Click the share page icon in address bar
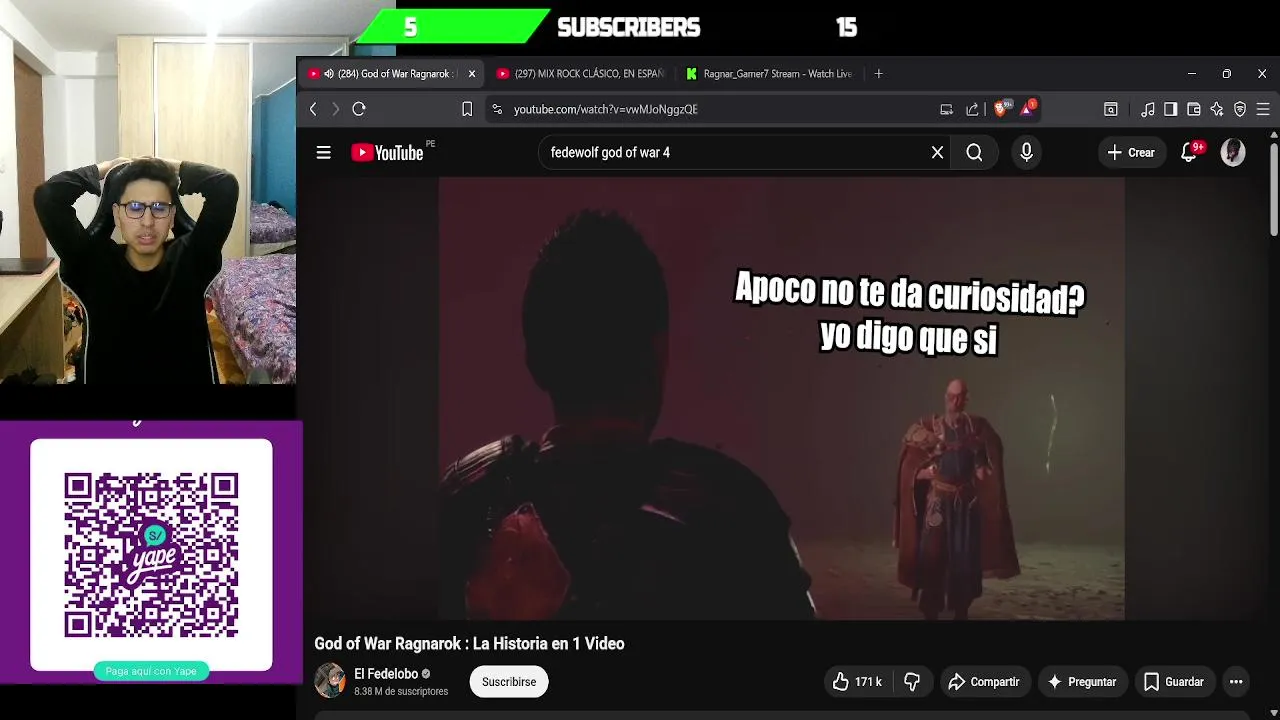Viewport: 1280px width, 720px height. point(972,109)
